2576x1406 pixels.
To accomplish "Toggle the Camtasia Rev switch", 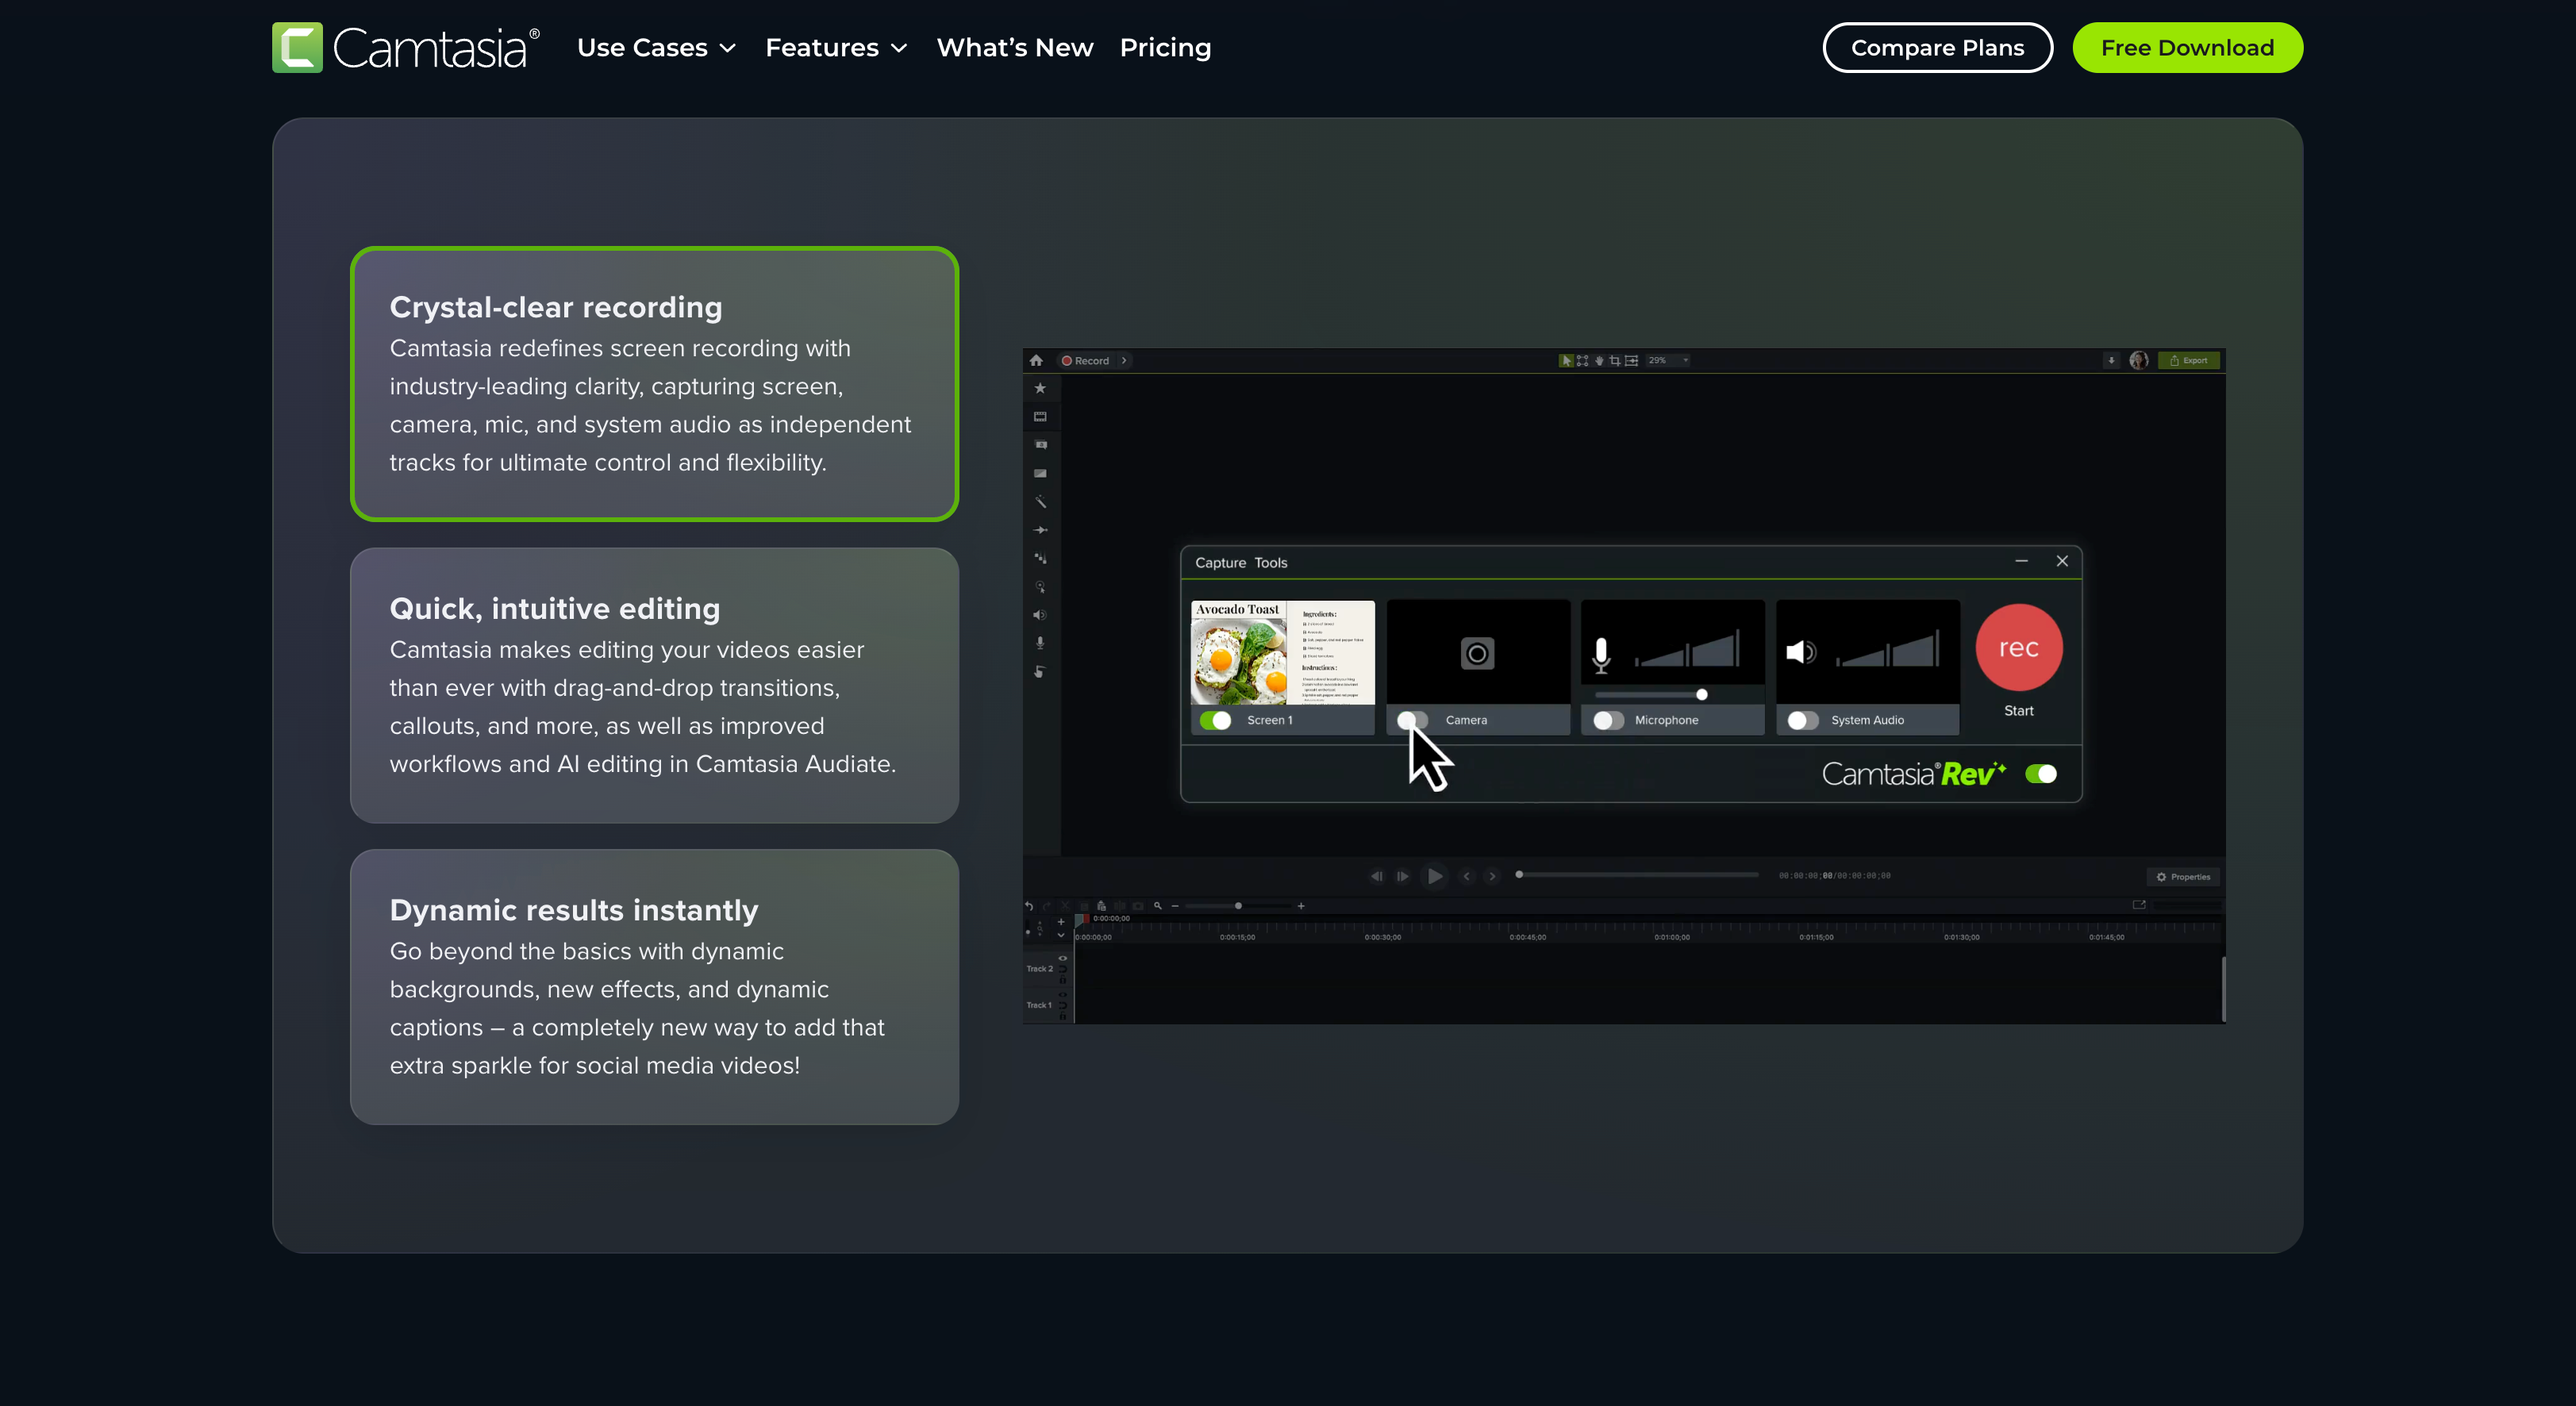I will click(x=2041, y=774).
